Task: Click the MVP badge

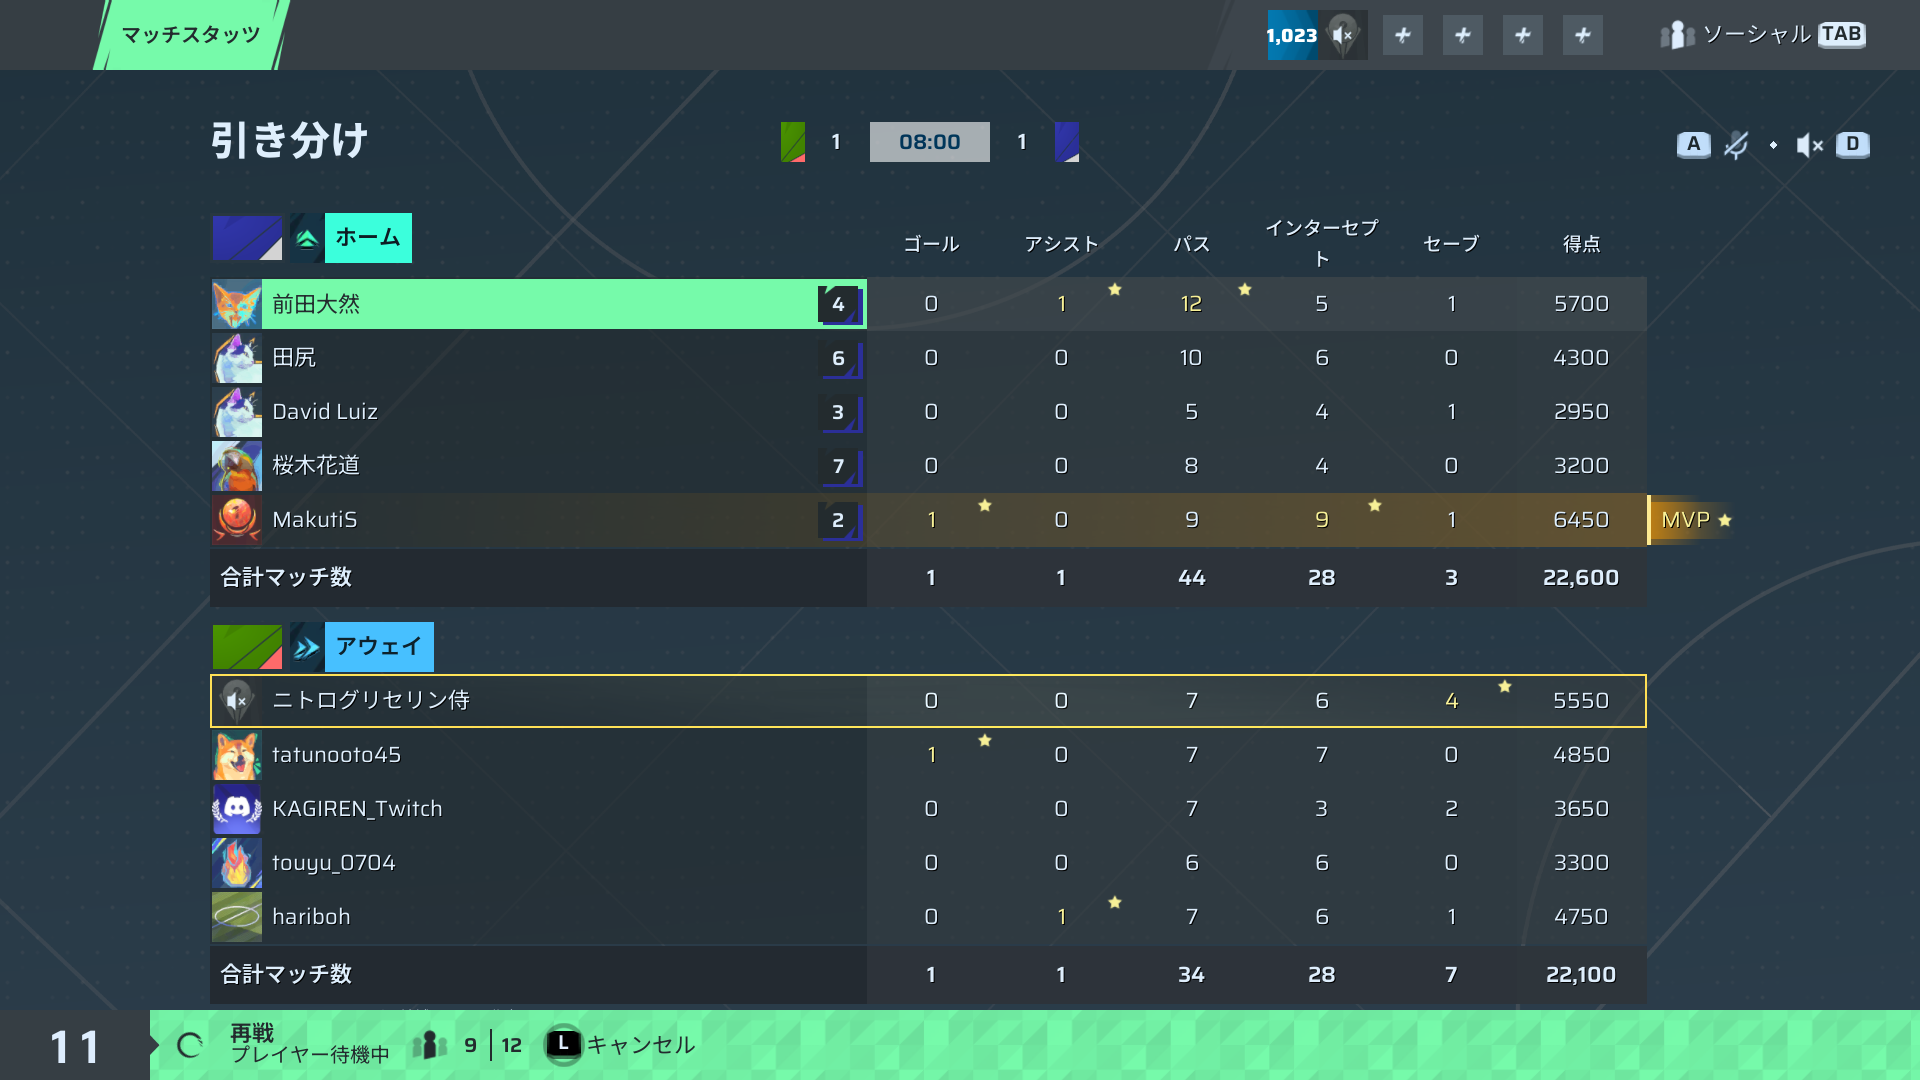Action: pyautogui.click(x=1694, y=520)
